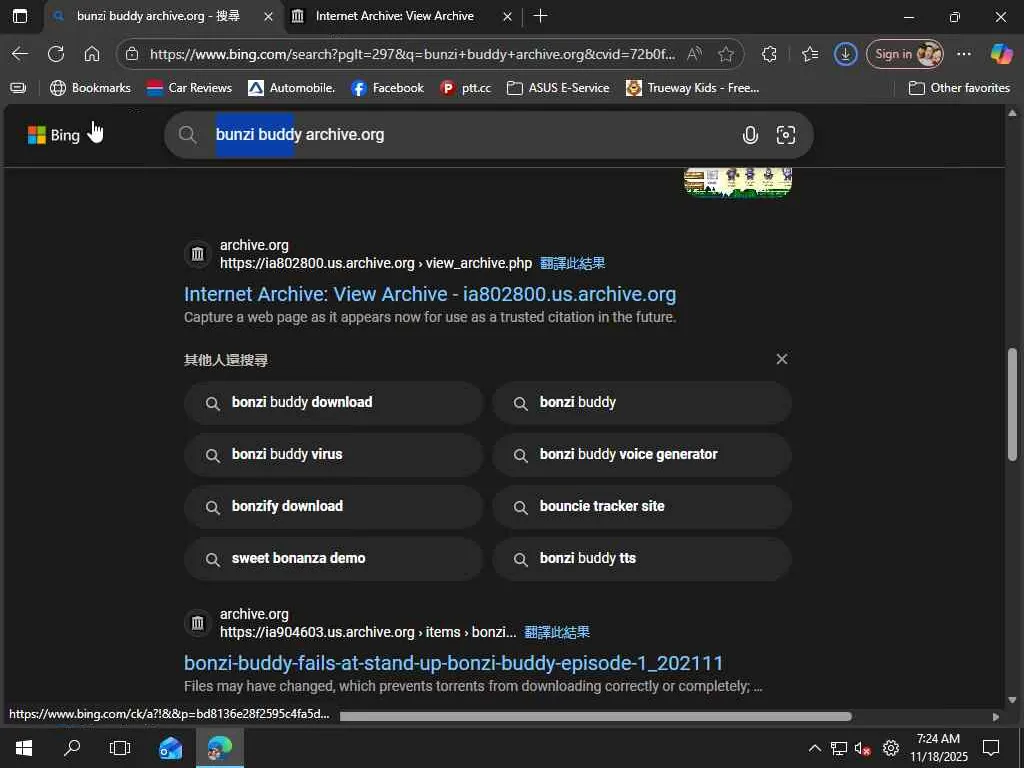1024x768 pixels.
Task: Click the ia802800 favicon of first result
Action: pos(198,254)
